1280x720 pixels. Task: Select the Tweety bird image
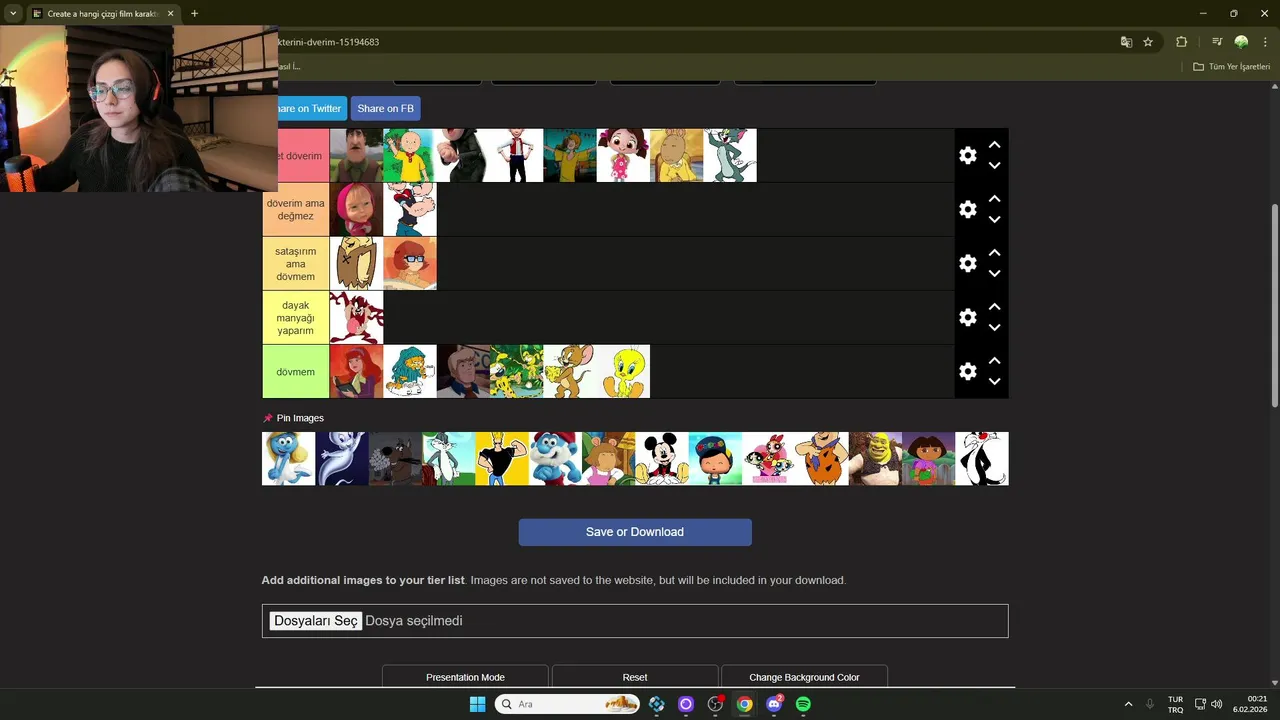coord(623,371)
